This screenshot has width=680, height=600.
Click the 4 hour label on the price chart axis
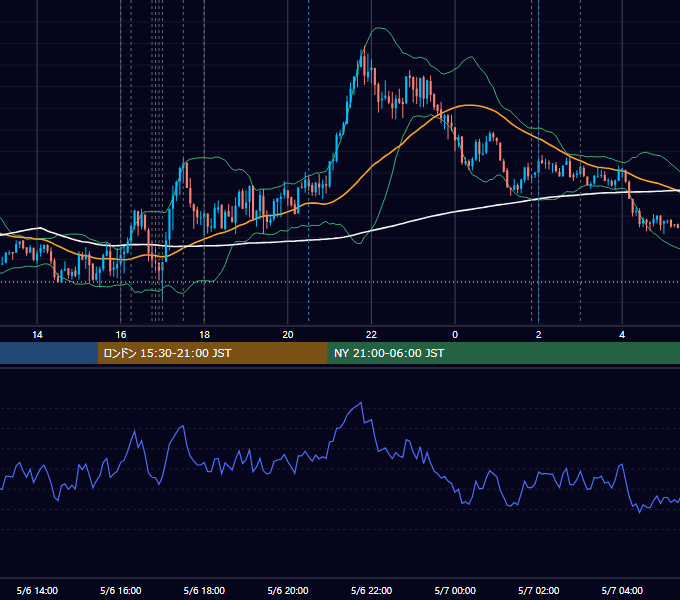pyautogui.click(x=622, y=335)
